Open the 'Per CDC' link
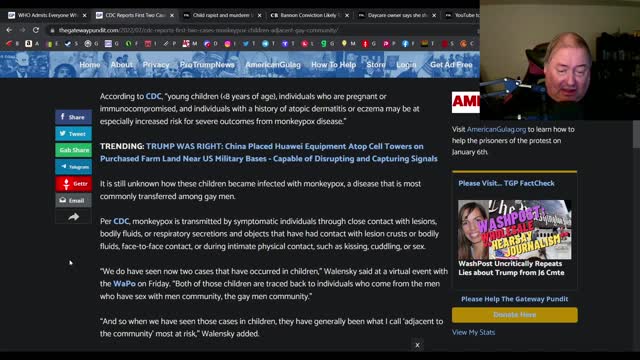The image size is (640, 360). point(121,221)
